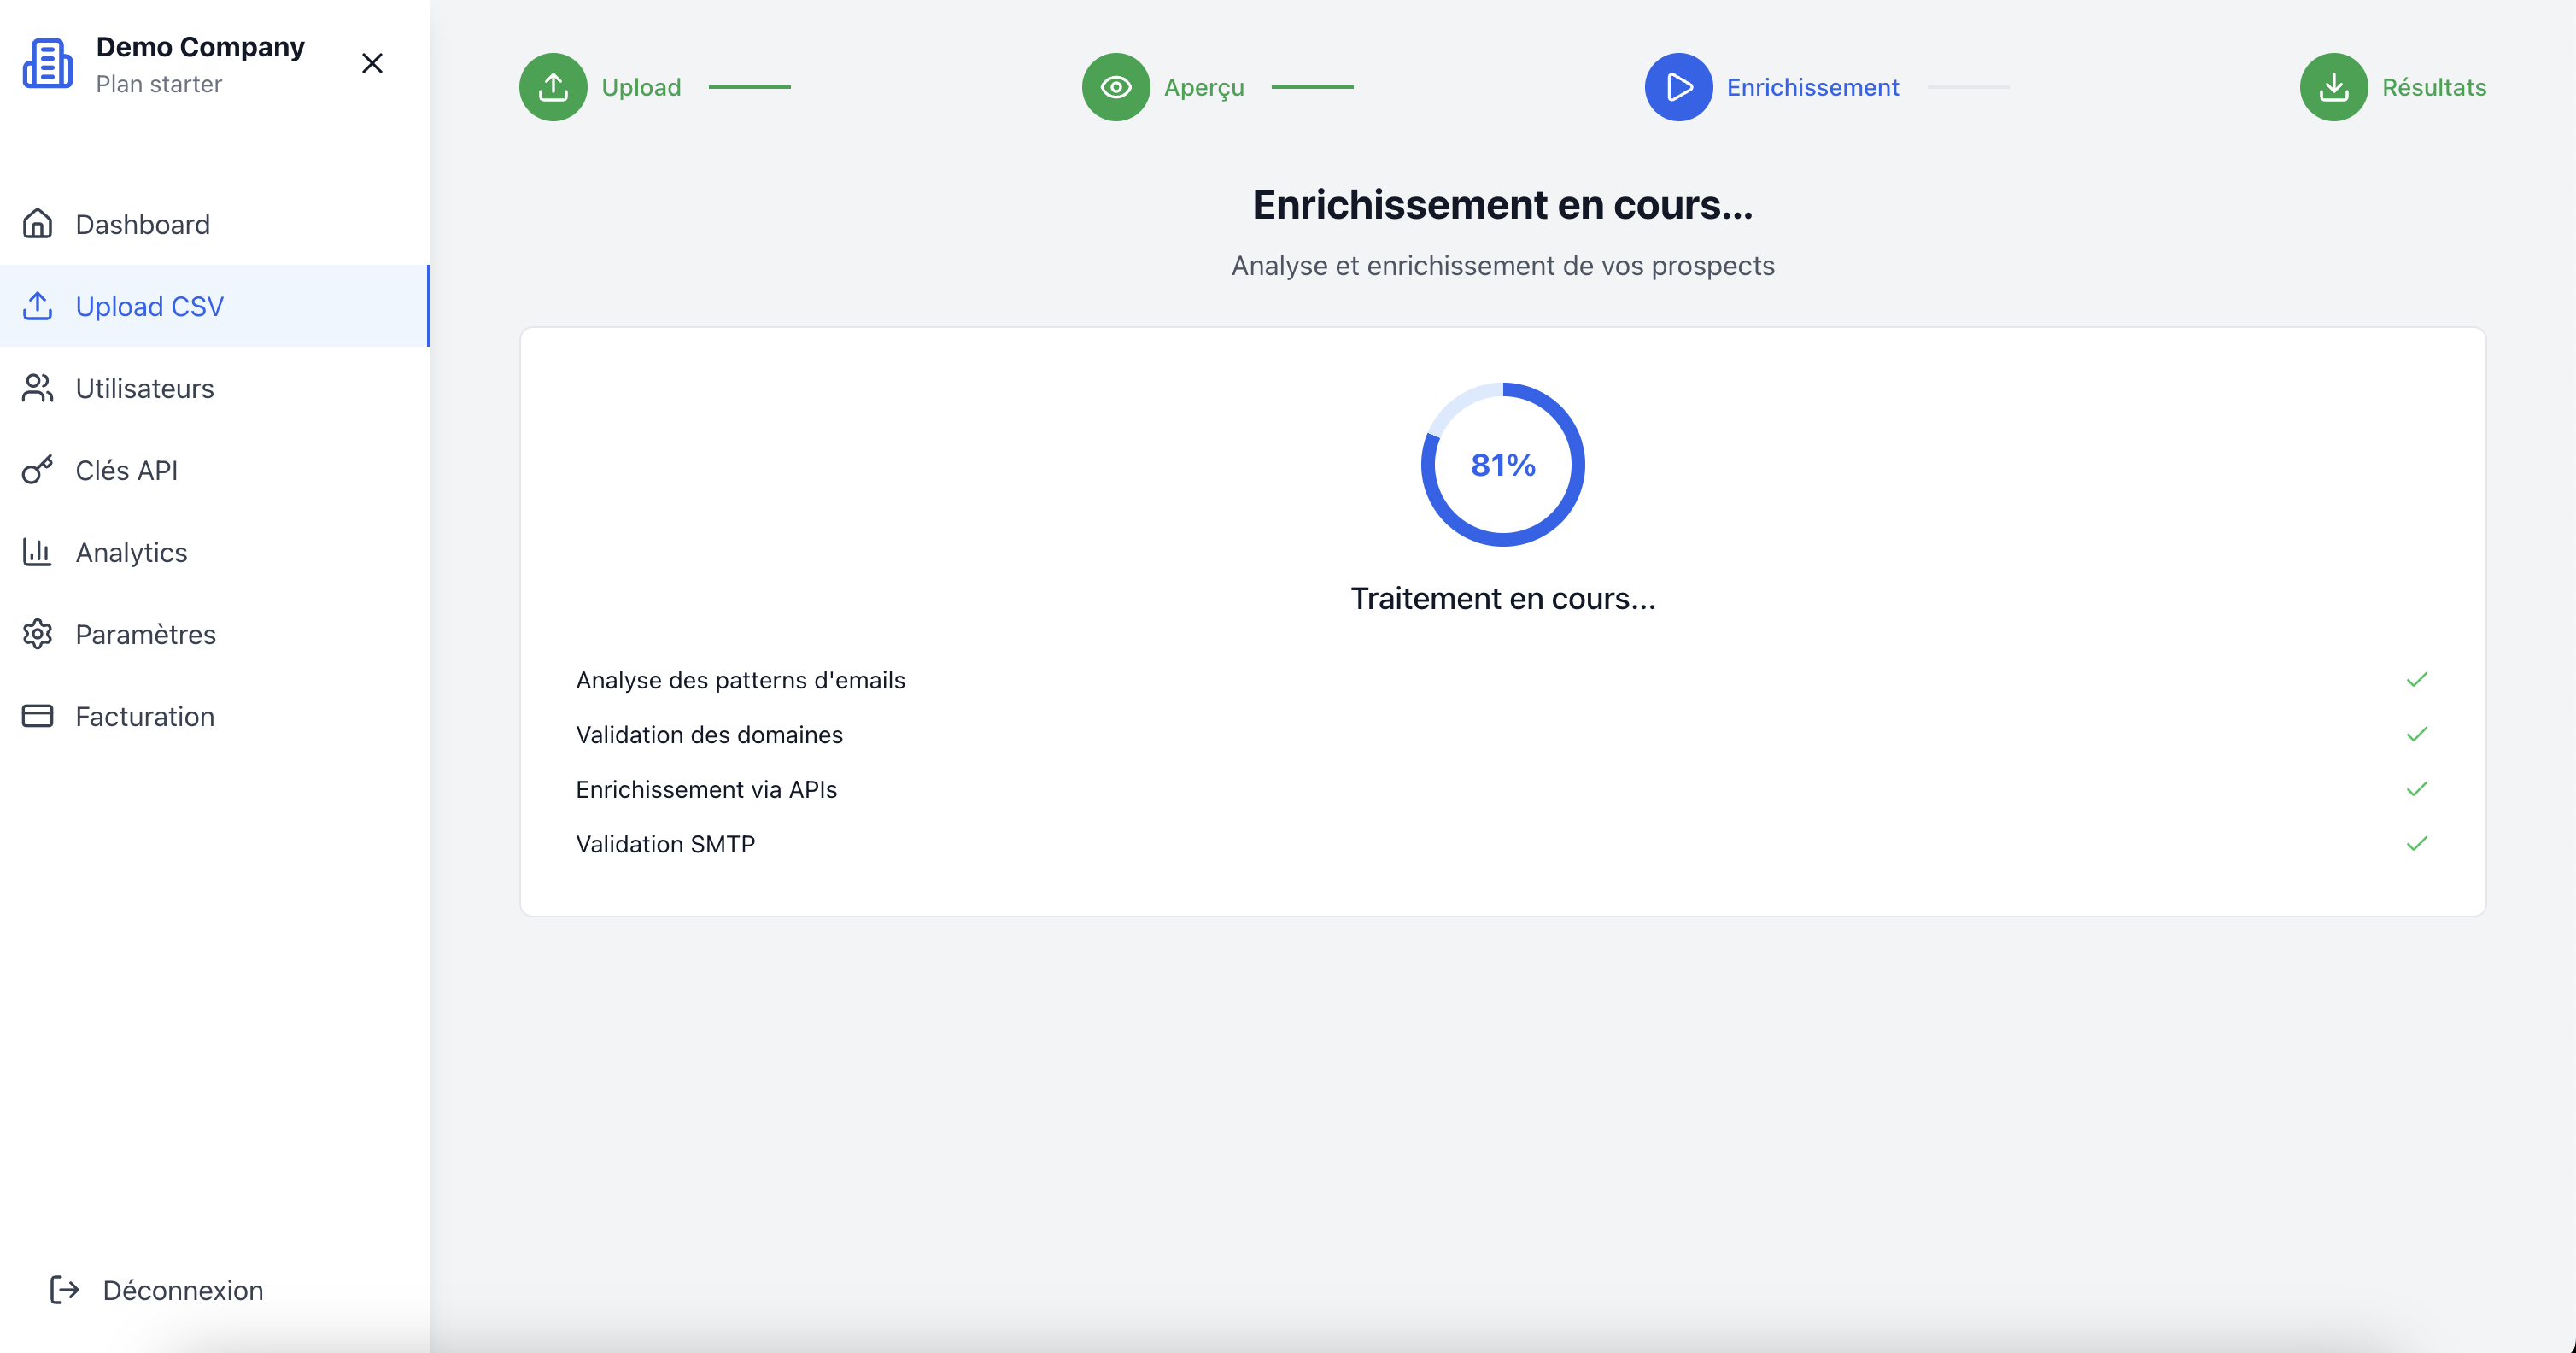Click the 81% circular progress indicator
2576x1353 pixels.
[x=1502, y=465]
